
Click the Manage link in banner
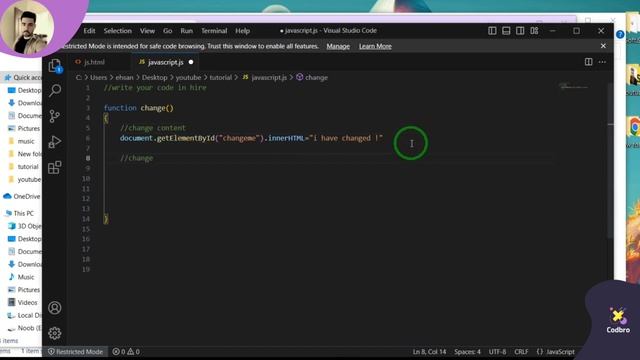pyautogui.click(x=338, y=46)
